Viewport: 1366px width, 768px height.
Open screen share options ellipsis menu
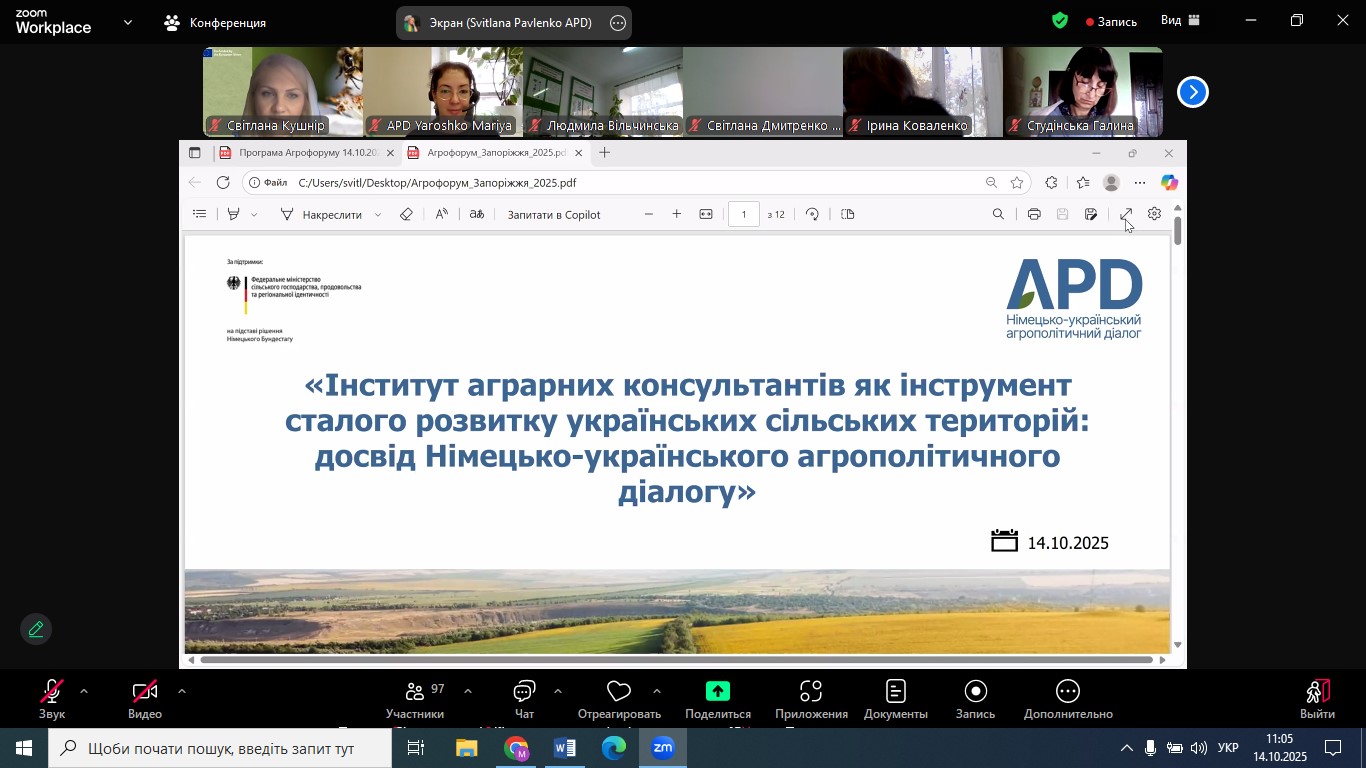(618, 23)
